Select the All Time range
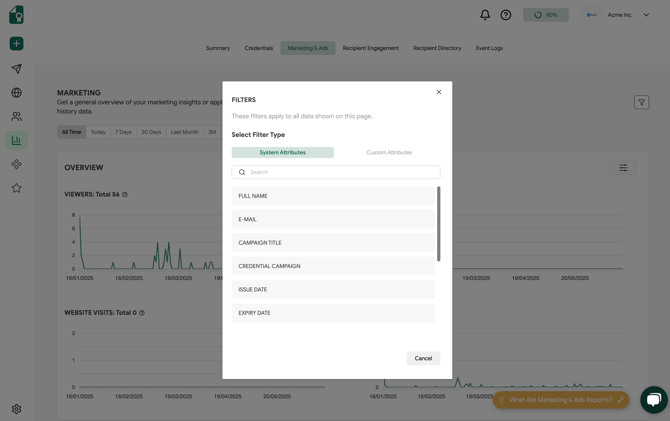 tap(71, 132)
